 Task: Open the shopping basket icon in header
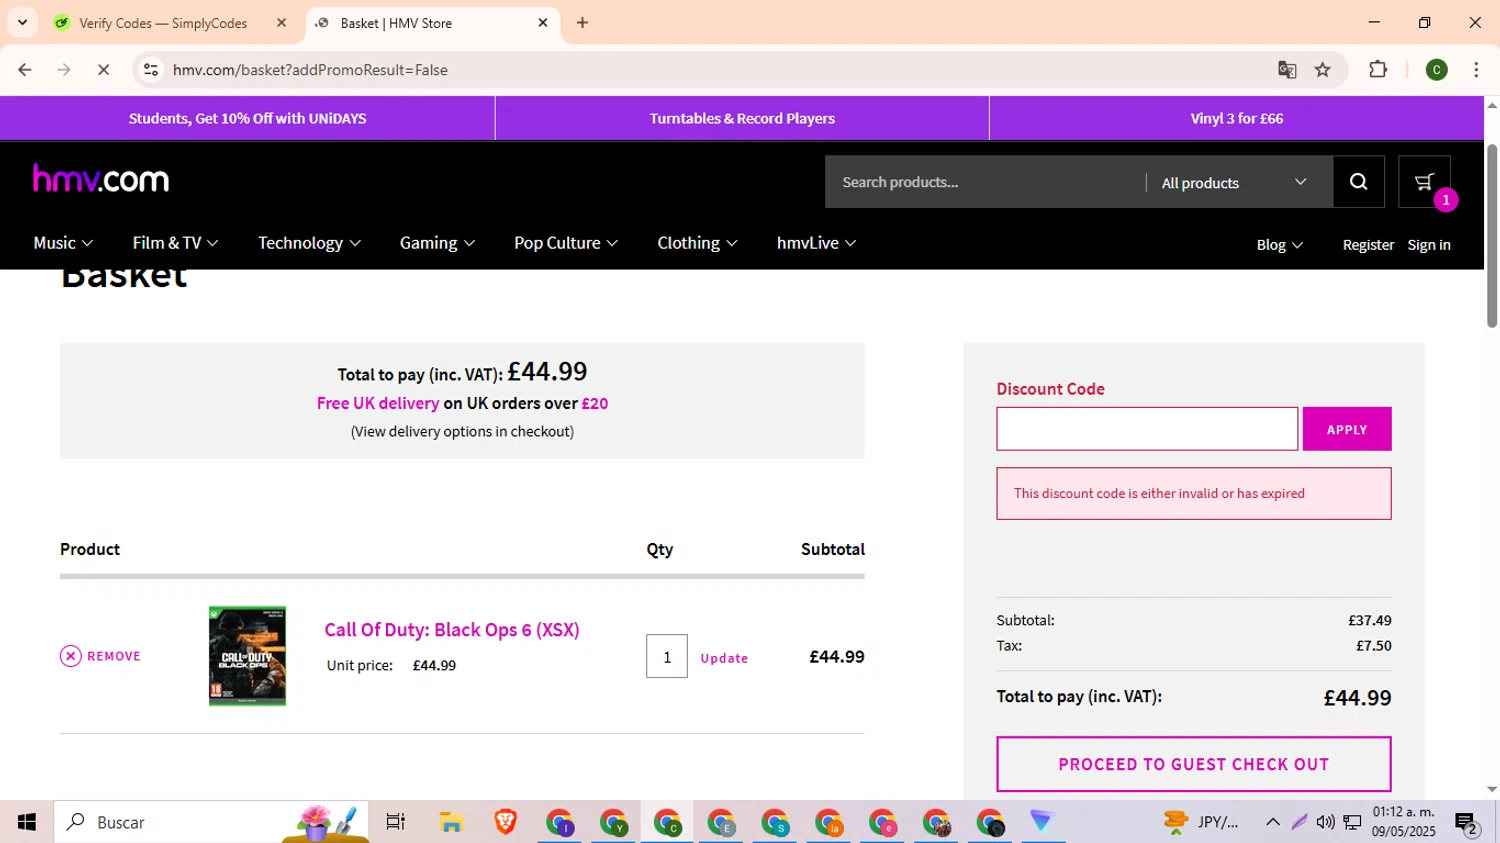click(x=1424, y=182)
